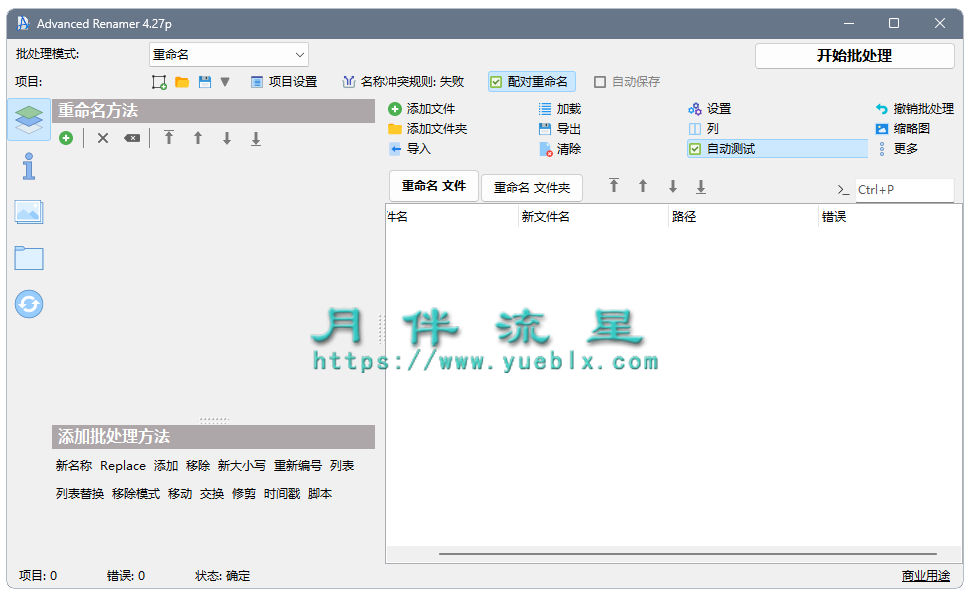Viewport: 970px width, 596px height.
Task: Open the 商业用途 link in the status bar
Action: (925, 576)
